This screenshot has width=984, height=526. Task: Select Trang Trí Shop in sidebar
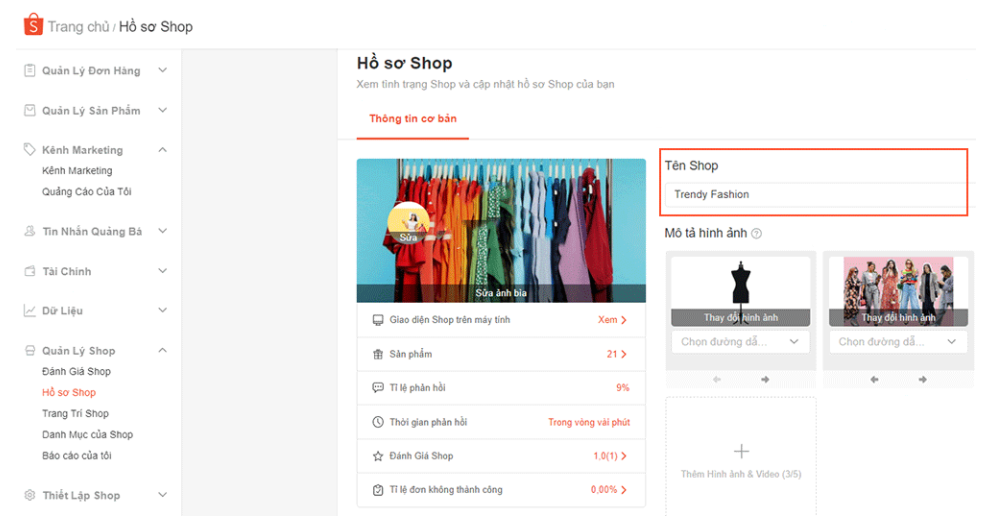pyautogui.click(x=75, y=414)
